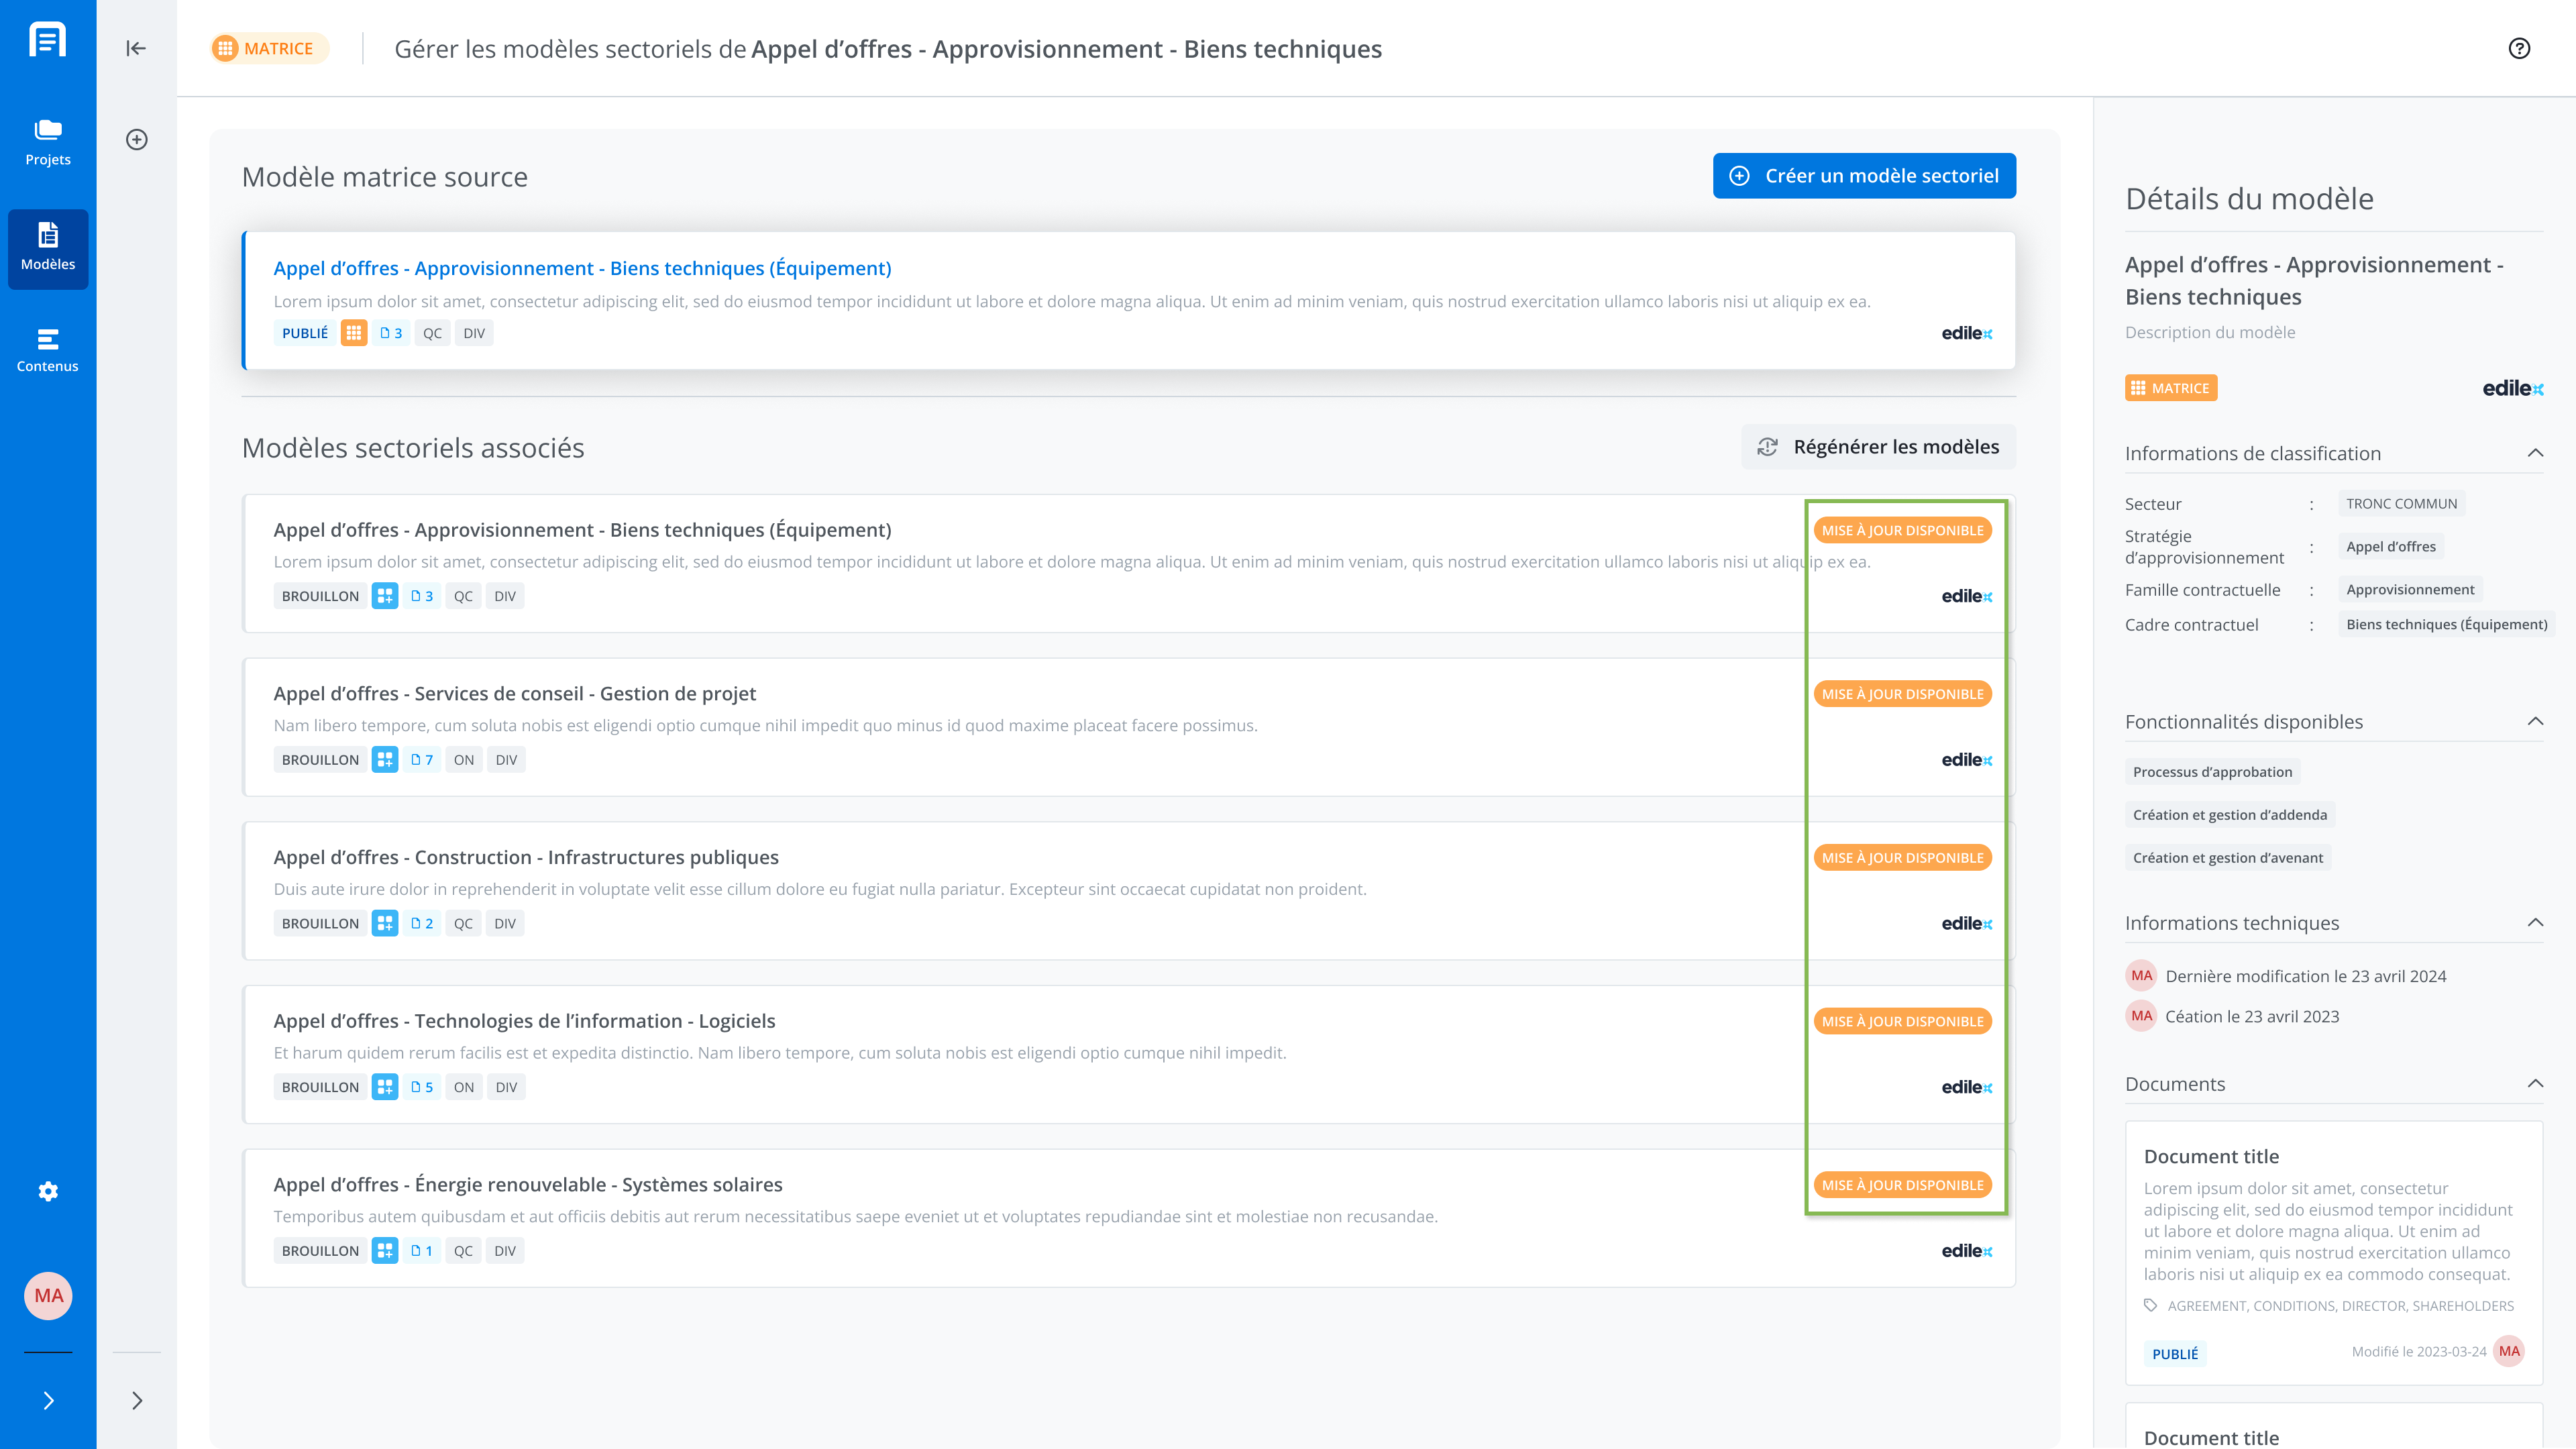Open the help icon in header
Image resolution: width=2576 pixels, height=1449 pixels.
[x=2519, y=49]
